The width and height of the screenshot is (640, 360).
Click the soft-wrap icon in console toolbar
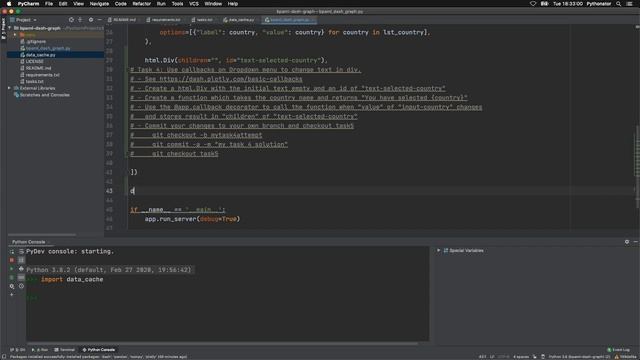coord(21,251)
